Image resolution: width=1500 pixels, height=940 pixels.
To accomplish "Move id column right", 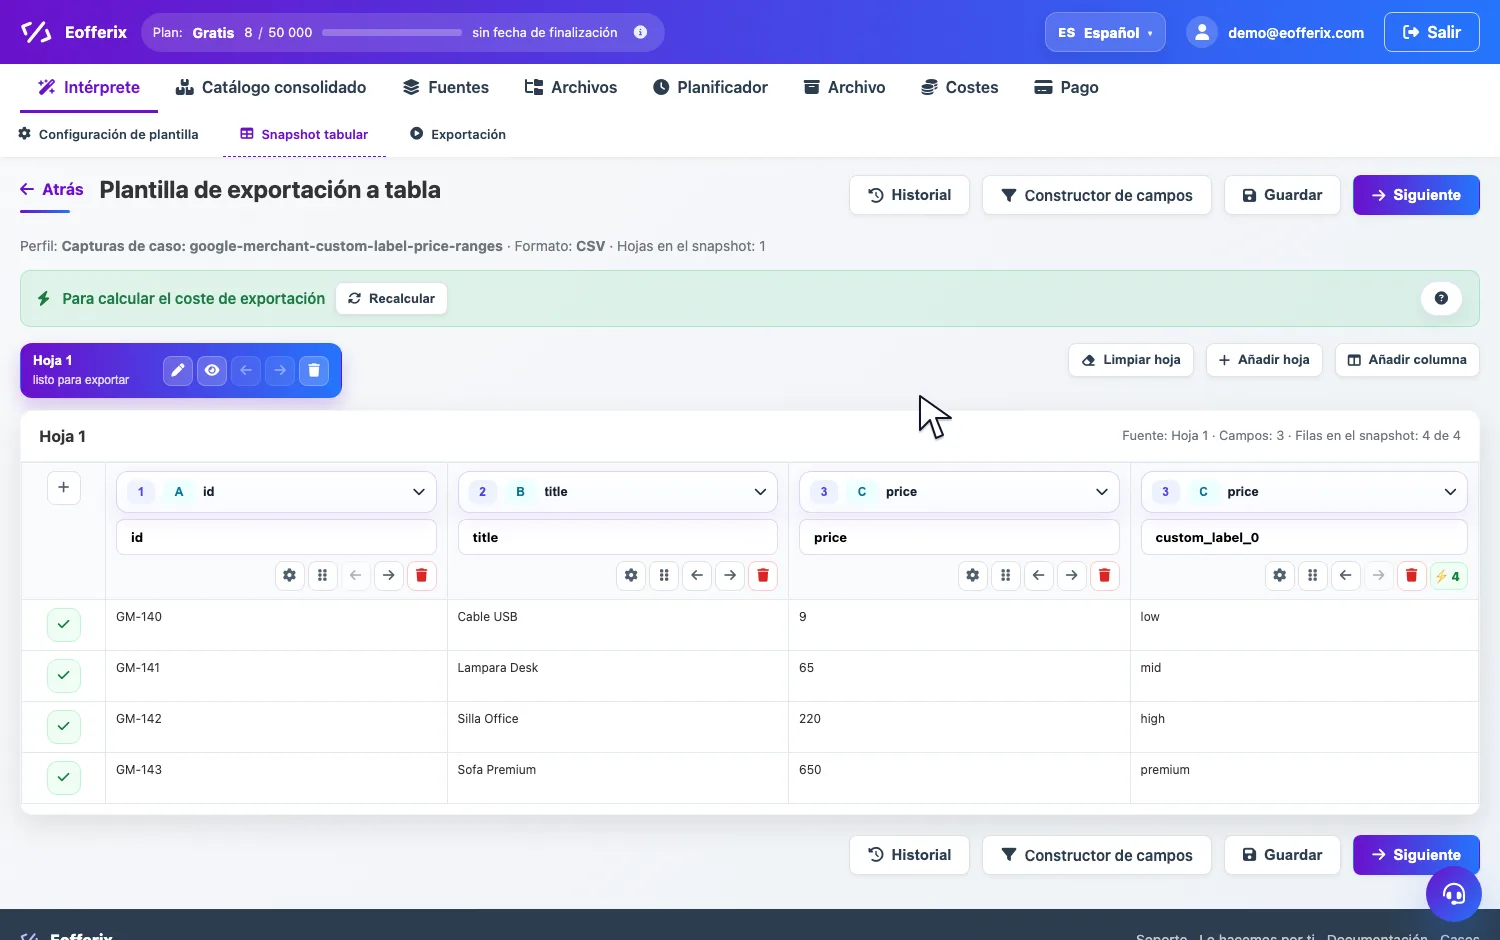I will coord(388,575).
